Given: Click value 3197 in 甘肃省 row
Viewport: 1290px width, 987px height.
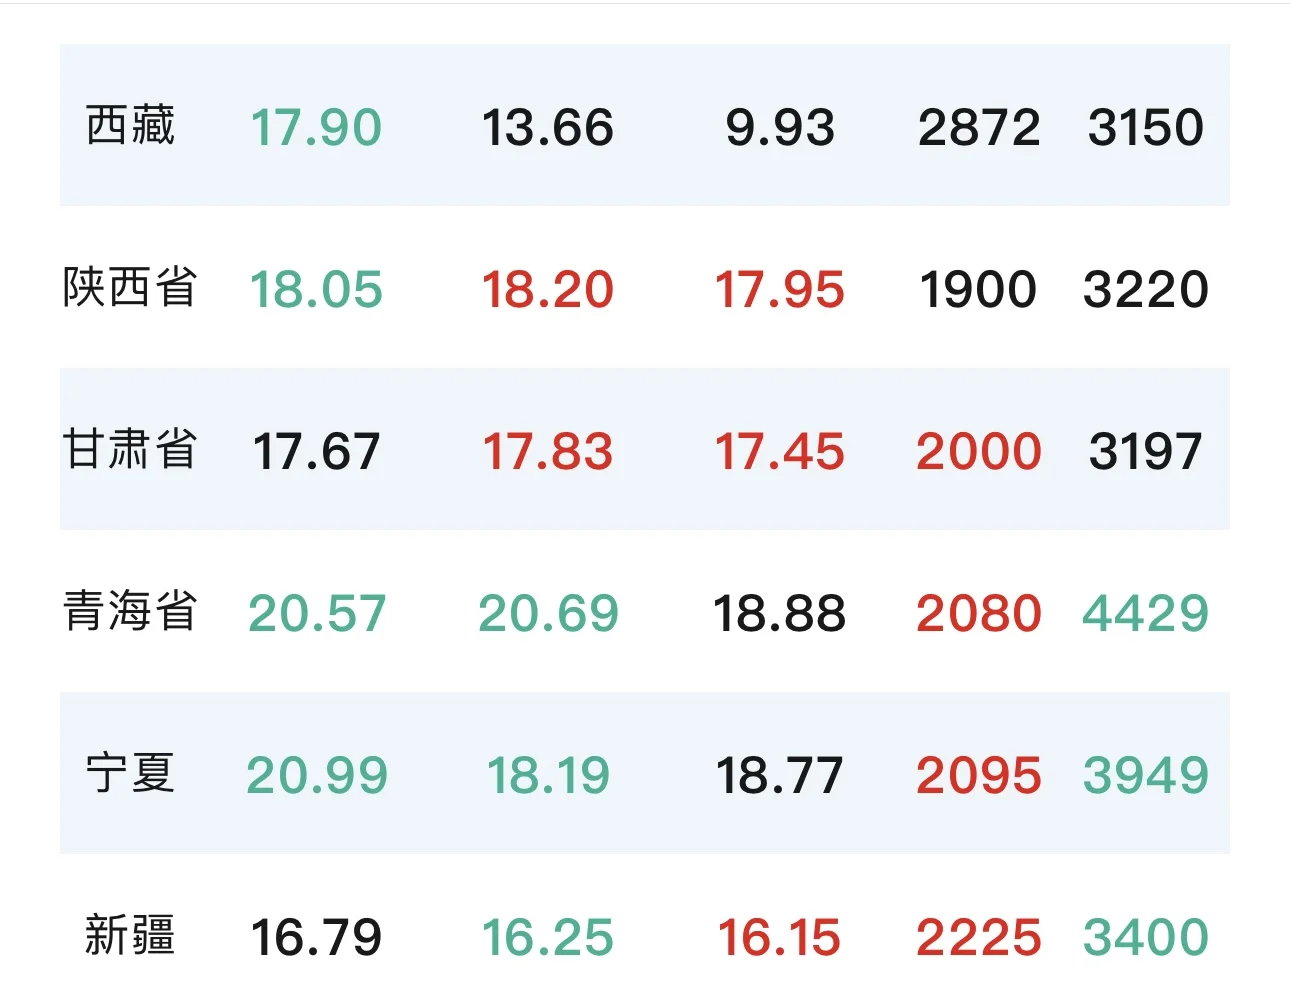Looking at the screenshot, I should (x=1146, y=452).
